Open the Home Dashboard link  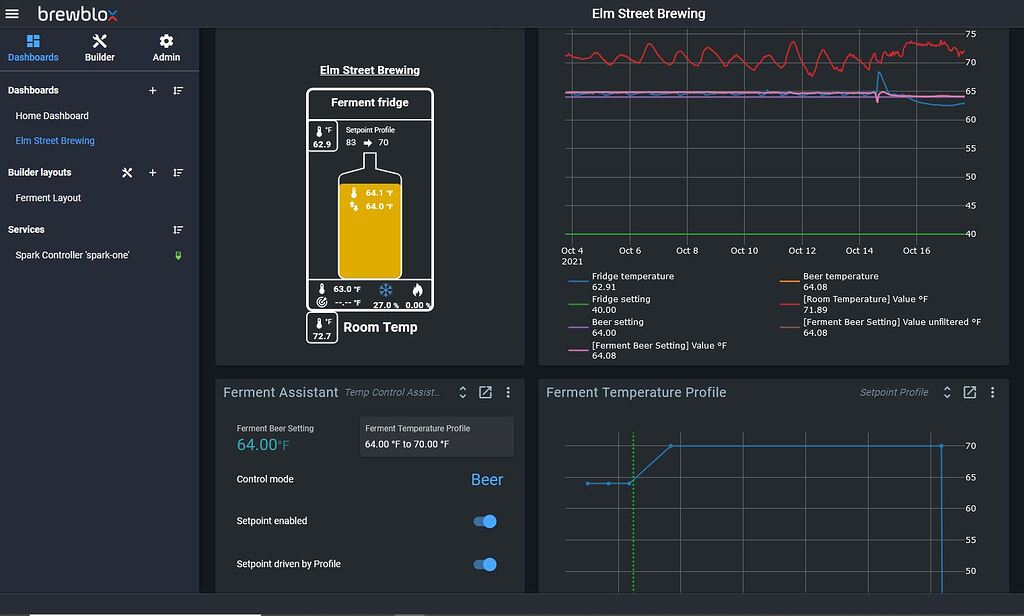(52, 116)
